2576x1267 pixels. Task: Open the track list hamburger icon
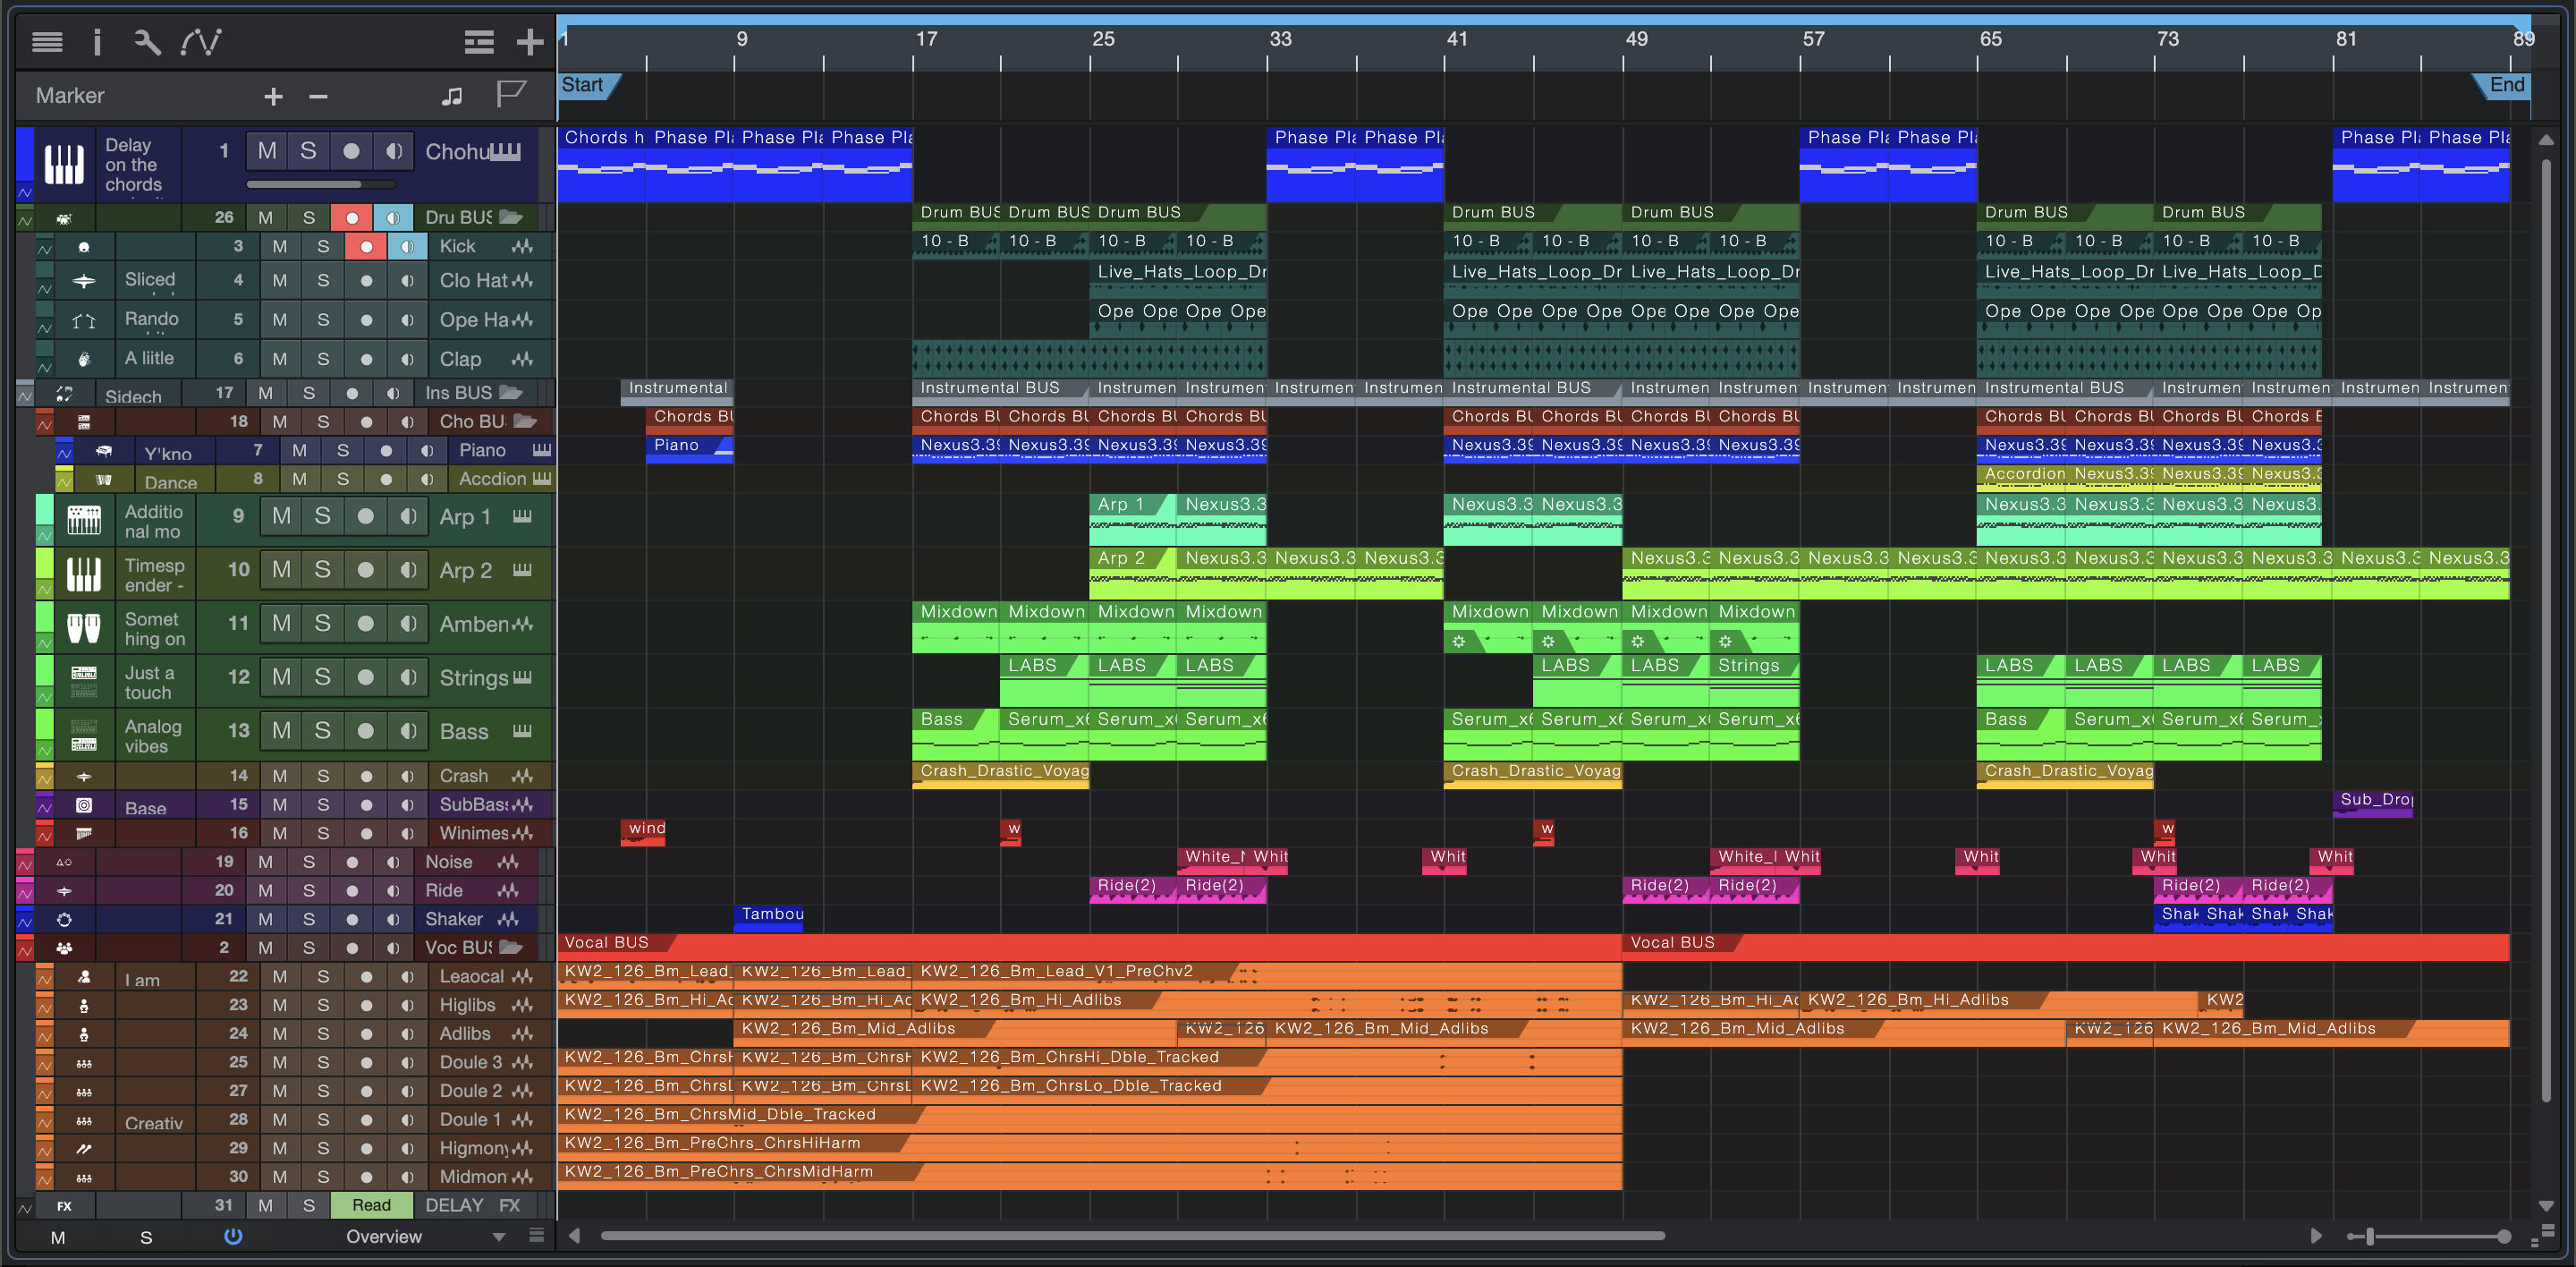tap(46, 41)
